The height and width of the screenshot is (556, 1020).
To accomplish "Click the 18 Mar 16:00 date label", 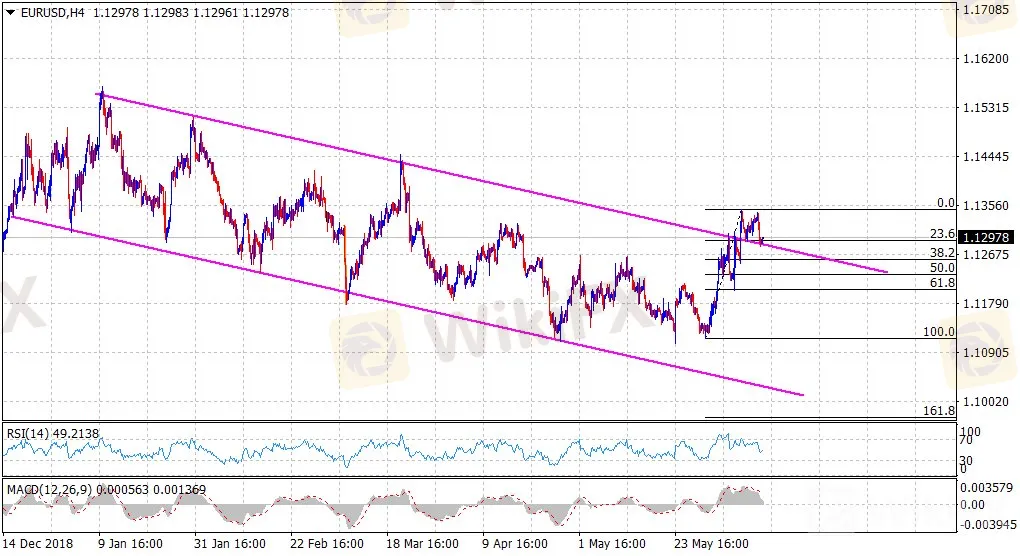I will 422,544.
